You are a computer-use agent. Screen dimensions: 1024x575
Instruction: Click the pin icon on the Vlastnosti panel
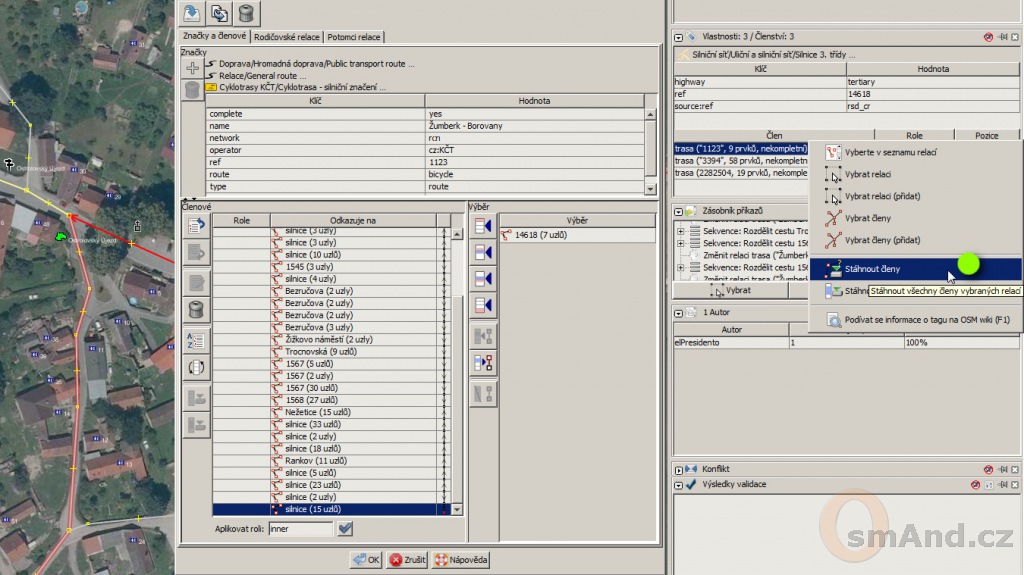(x=1002, y=37)
